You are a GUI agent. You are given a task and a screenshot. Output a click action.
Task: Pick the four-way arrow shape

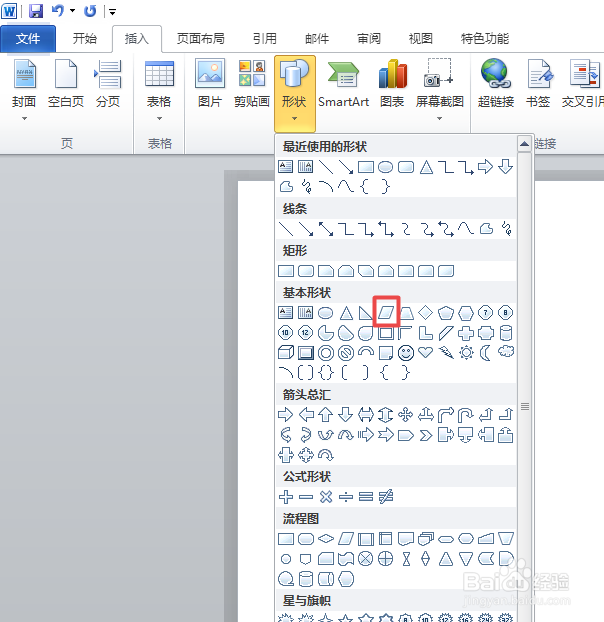click(406, 415)
